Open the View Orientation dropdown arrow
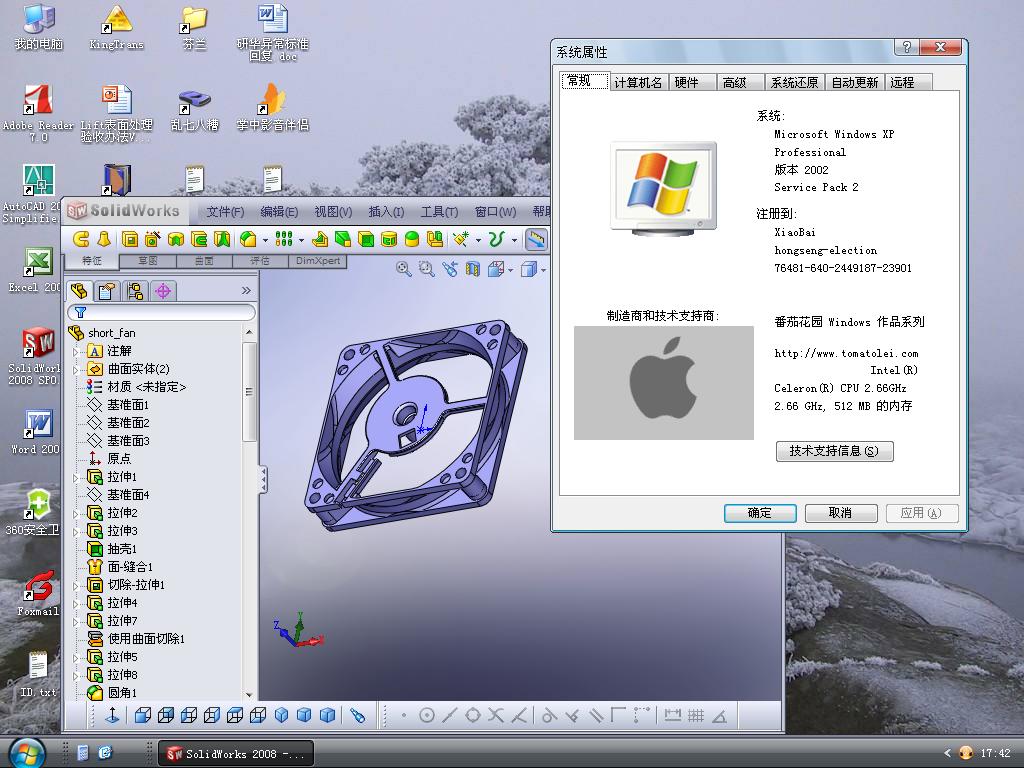This screenshot has width=1024, height=768. (510, 270)
